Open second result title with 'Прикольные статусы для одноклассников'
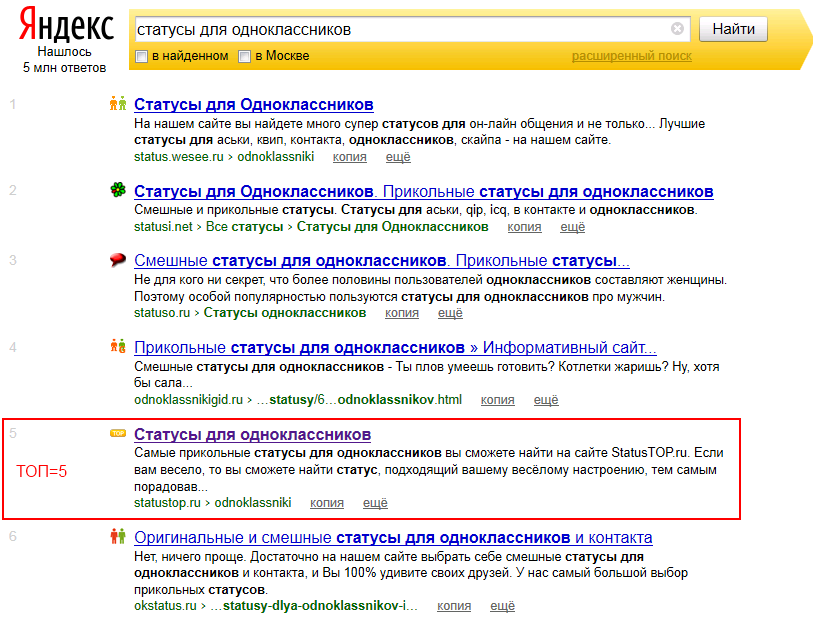This screenshot has height=625, width=813. tap(424, 191)
